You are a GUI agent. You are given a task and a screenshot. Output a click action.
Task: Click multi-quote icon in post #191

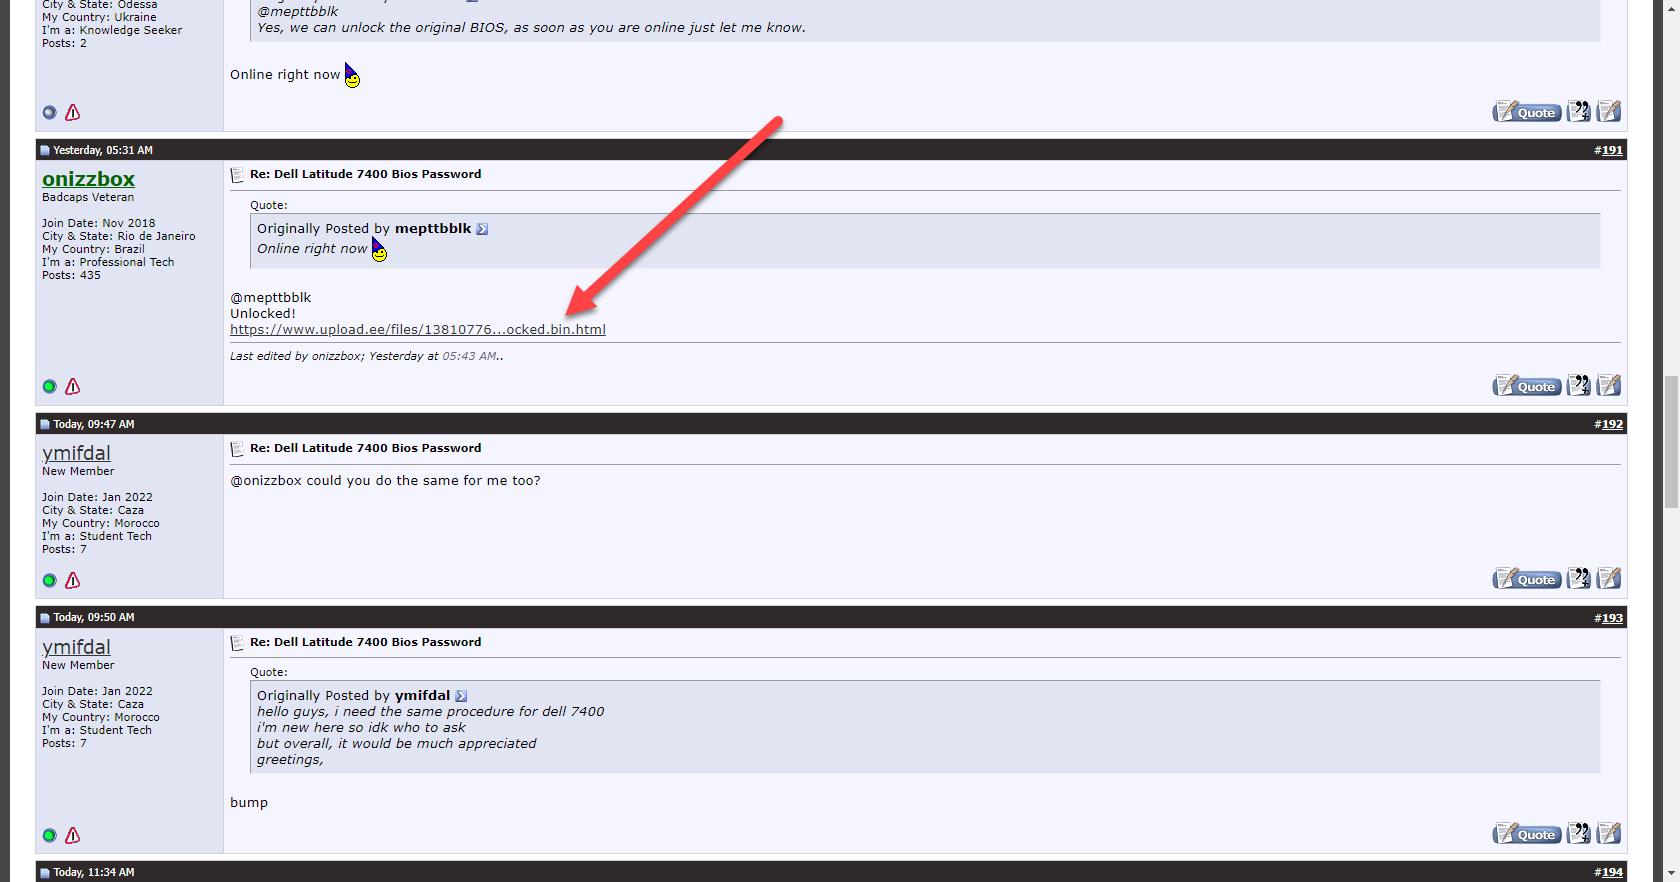pyautogui.click(x=1579, y=385)
